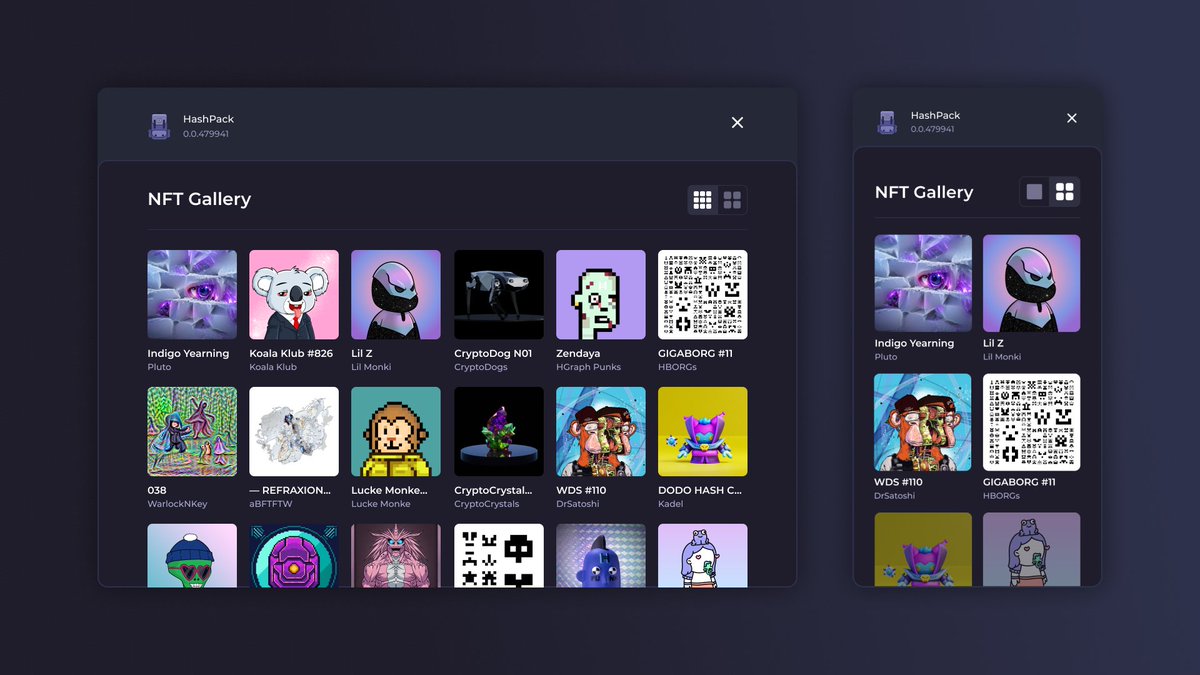Image resolution: width=1200 pixels, height=675 pixels.
Task: Switch to small grid view in large window
Action: [703, 200]
